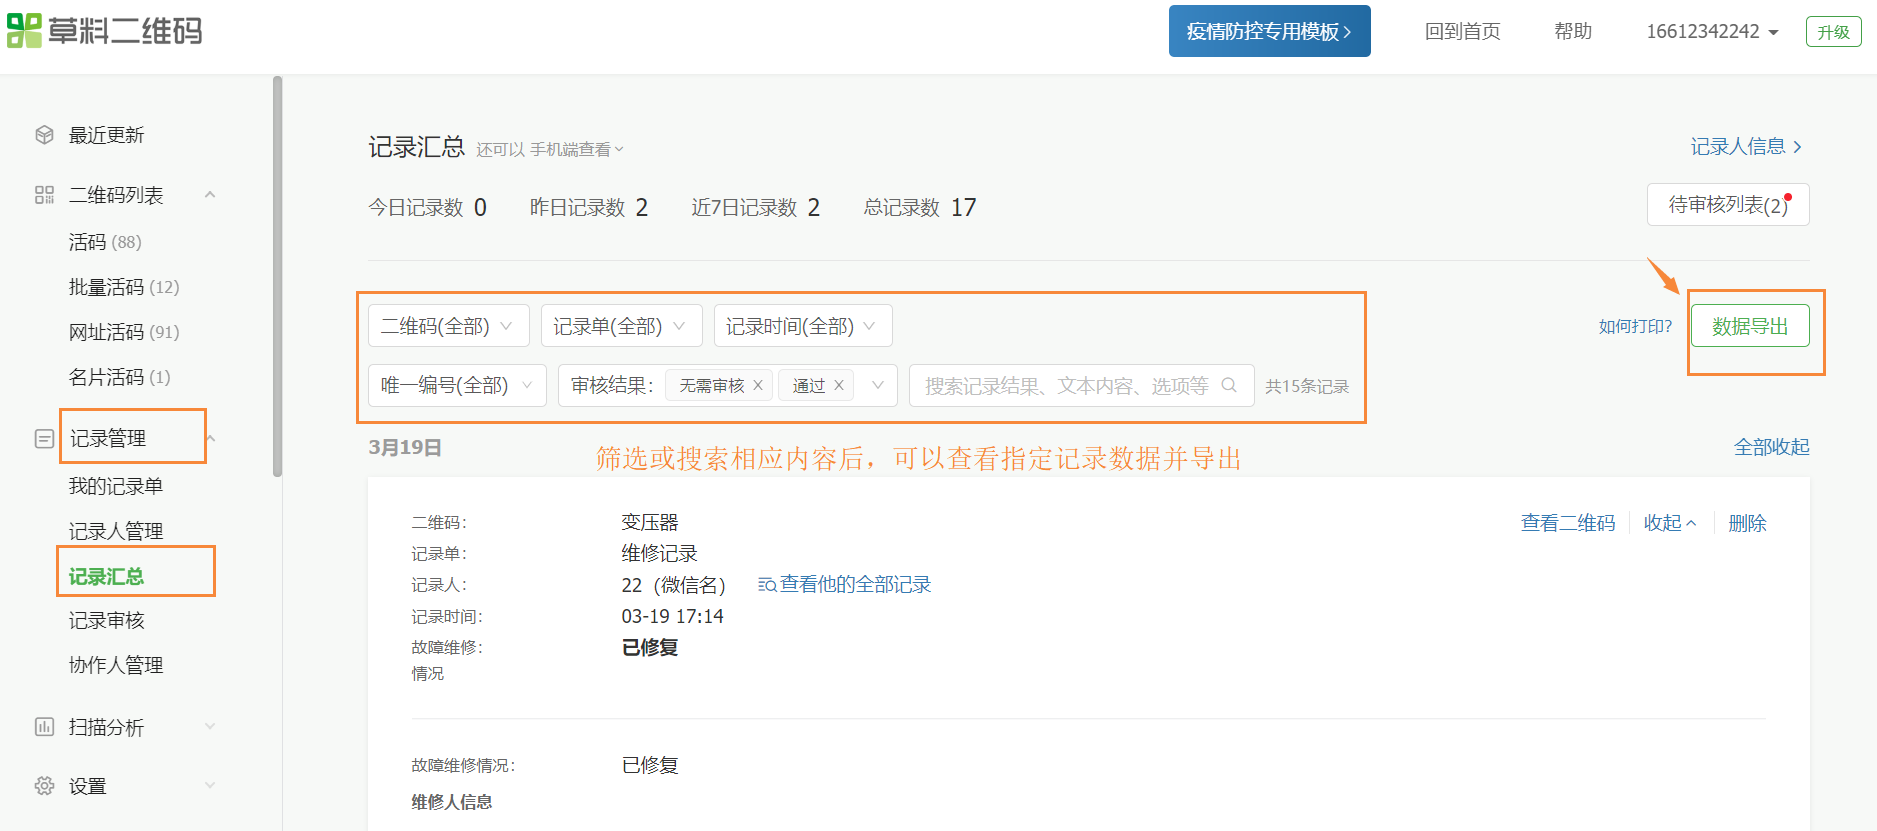The height and width of the screenshot is (831, 1877).
Task: Open 记录审核 in the sidebar
Action: (106, 620)
